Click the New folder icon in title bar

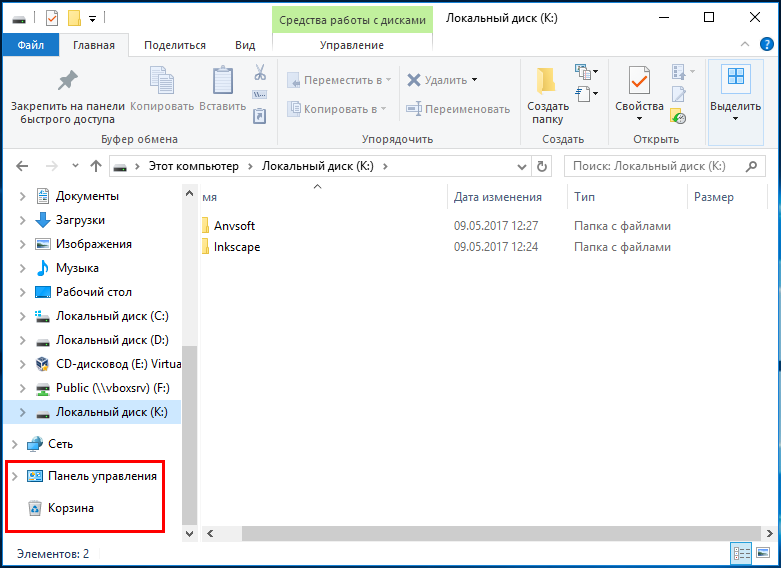click(x=74, y=18)
